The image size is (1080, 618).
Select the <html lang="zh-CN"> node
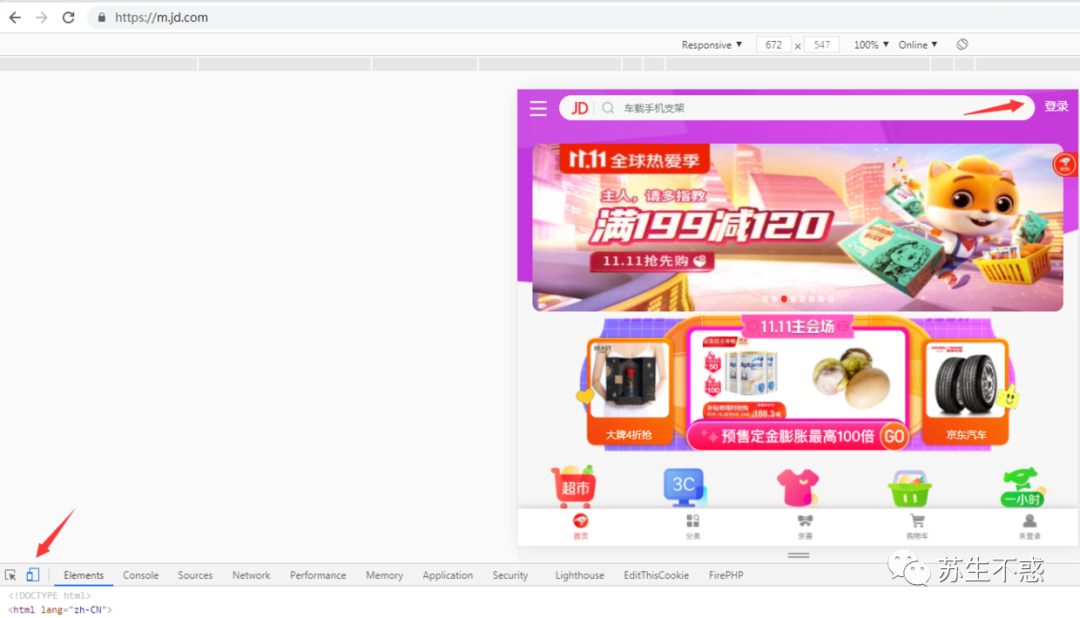(61, 610)
